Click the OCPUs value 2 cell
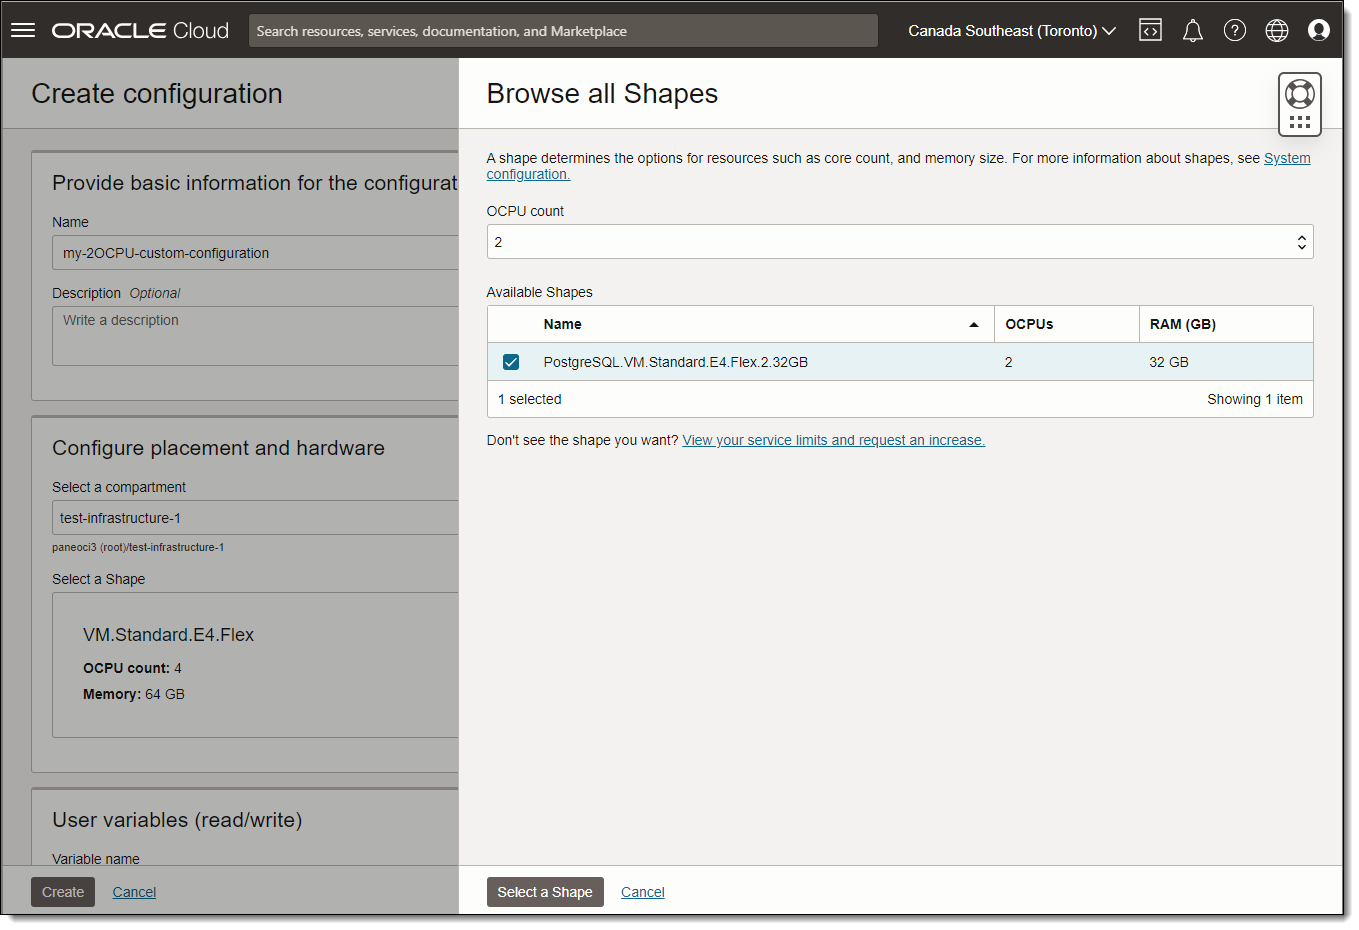The height and width of the screenshot is (930, 1359). point(1009,362)
